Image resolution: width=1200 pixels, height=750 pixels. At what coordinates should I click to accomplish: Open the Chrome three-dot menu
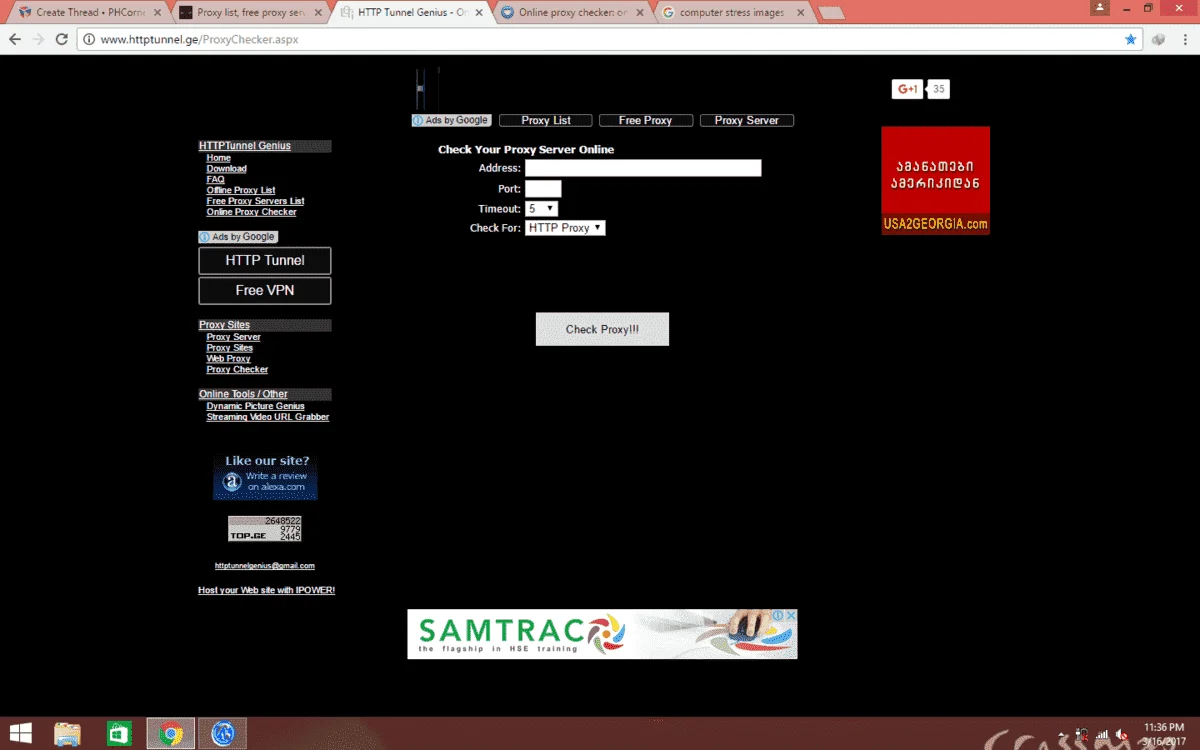[1184, 39]
